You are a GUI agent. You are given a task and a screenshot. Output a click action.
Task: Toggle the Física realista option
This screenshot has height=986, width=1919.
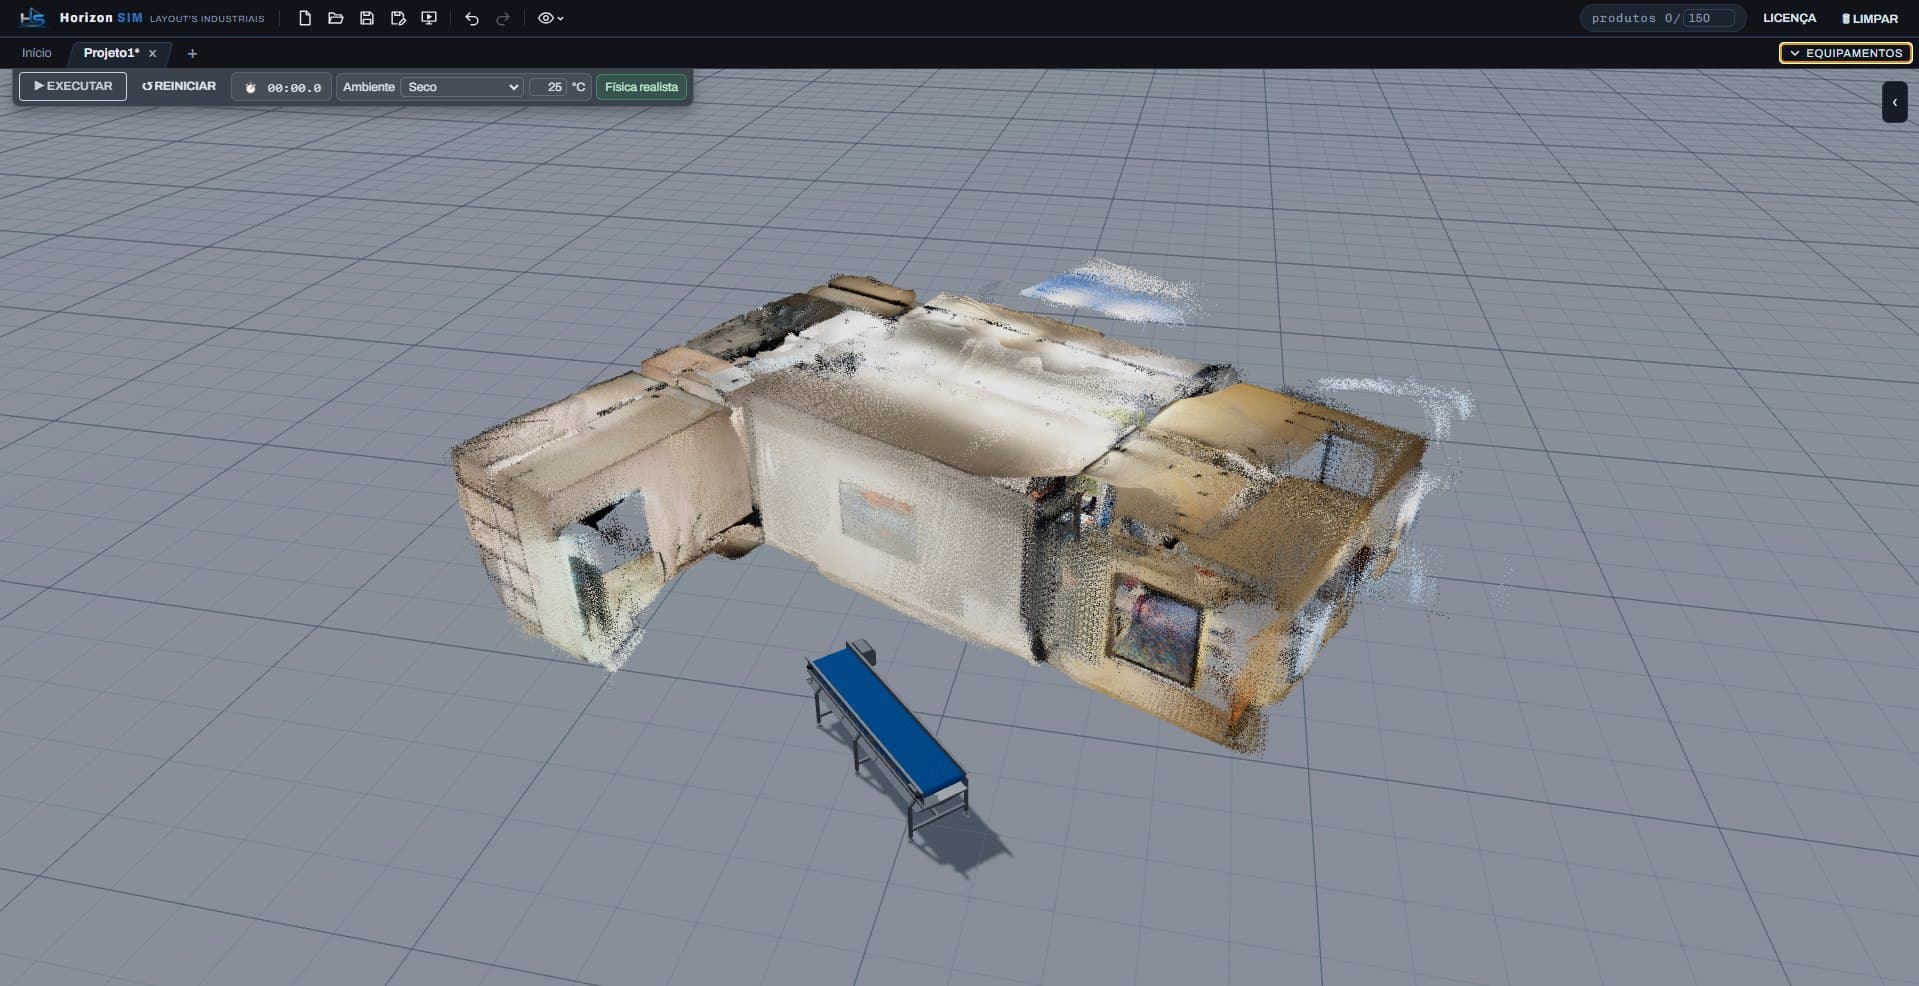(641, 87)
